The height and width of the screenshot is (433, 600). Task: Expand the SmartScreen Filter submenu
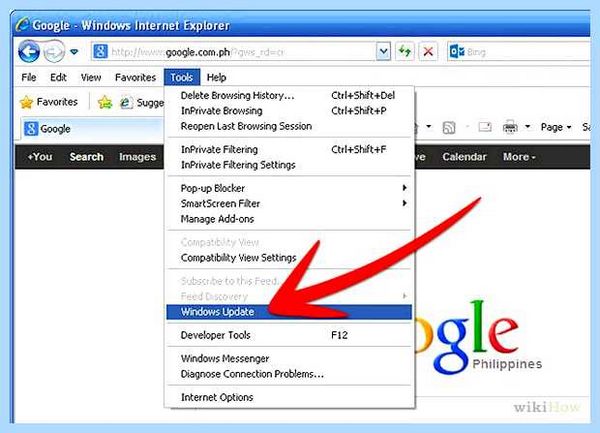click(289, 203)
